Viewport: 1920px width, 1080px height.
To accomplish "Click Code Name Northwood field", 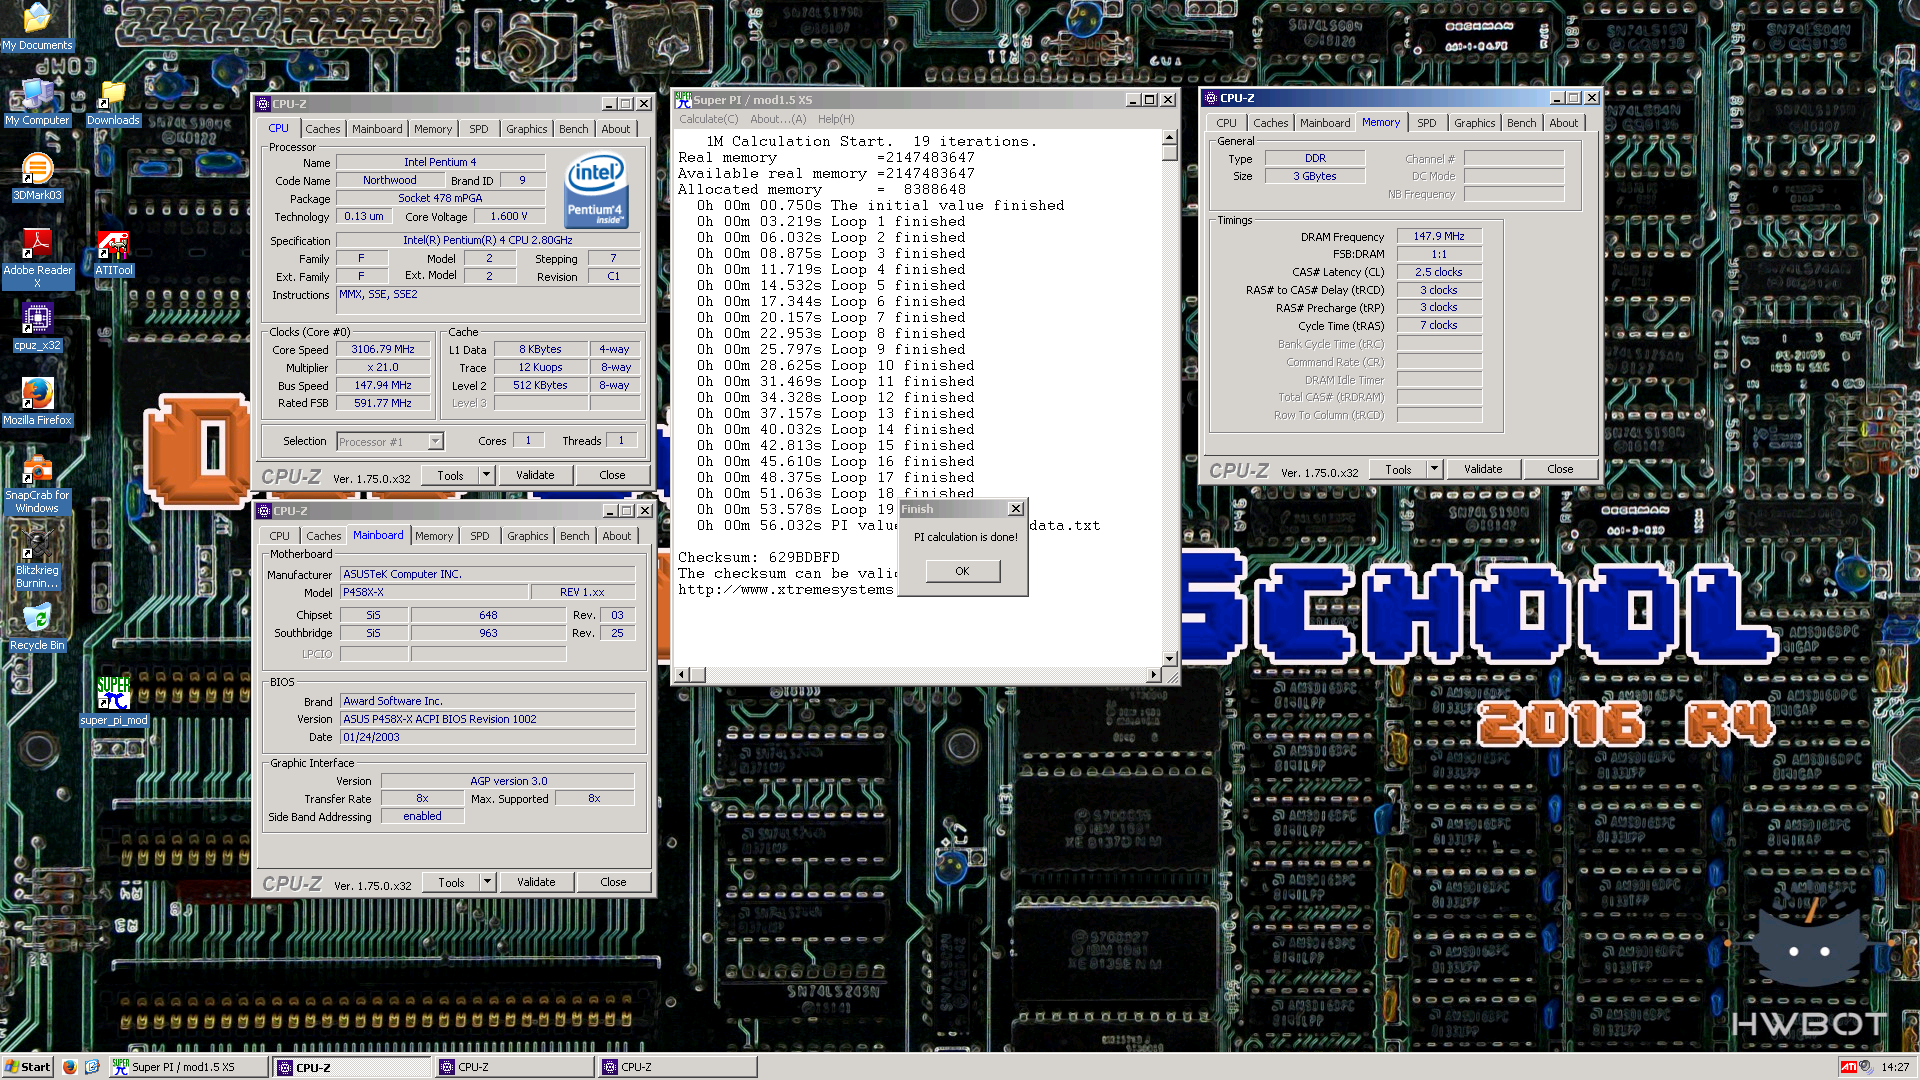I will pyautogui.click(x=389, y=180).
